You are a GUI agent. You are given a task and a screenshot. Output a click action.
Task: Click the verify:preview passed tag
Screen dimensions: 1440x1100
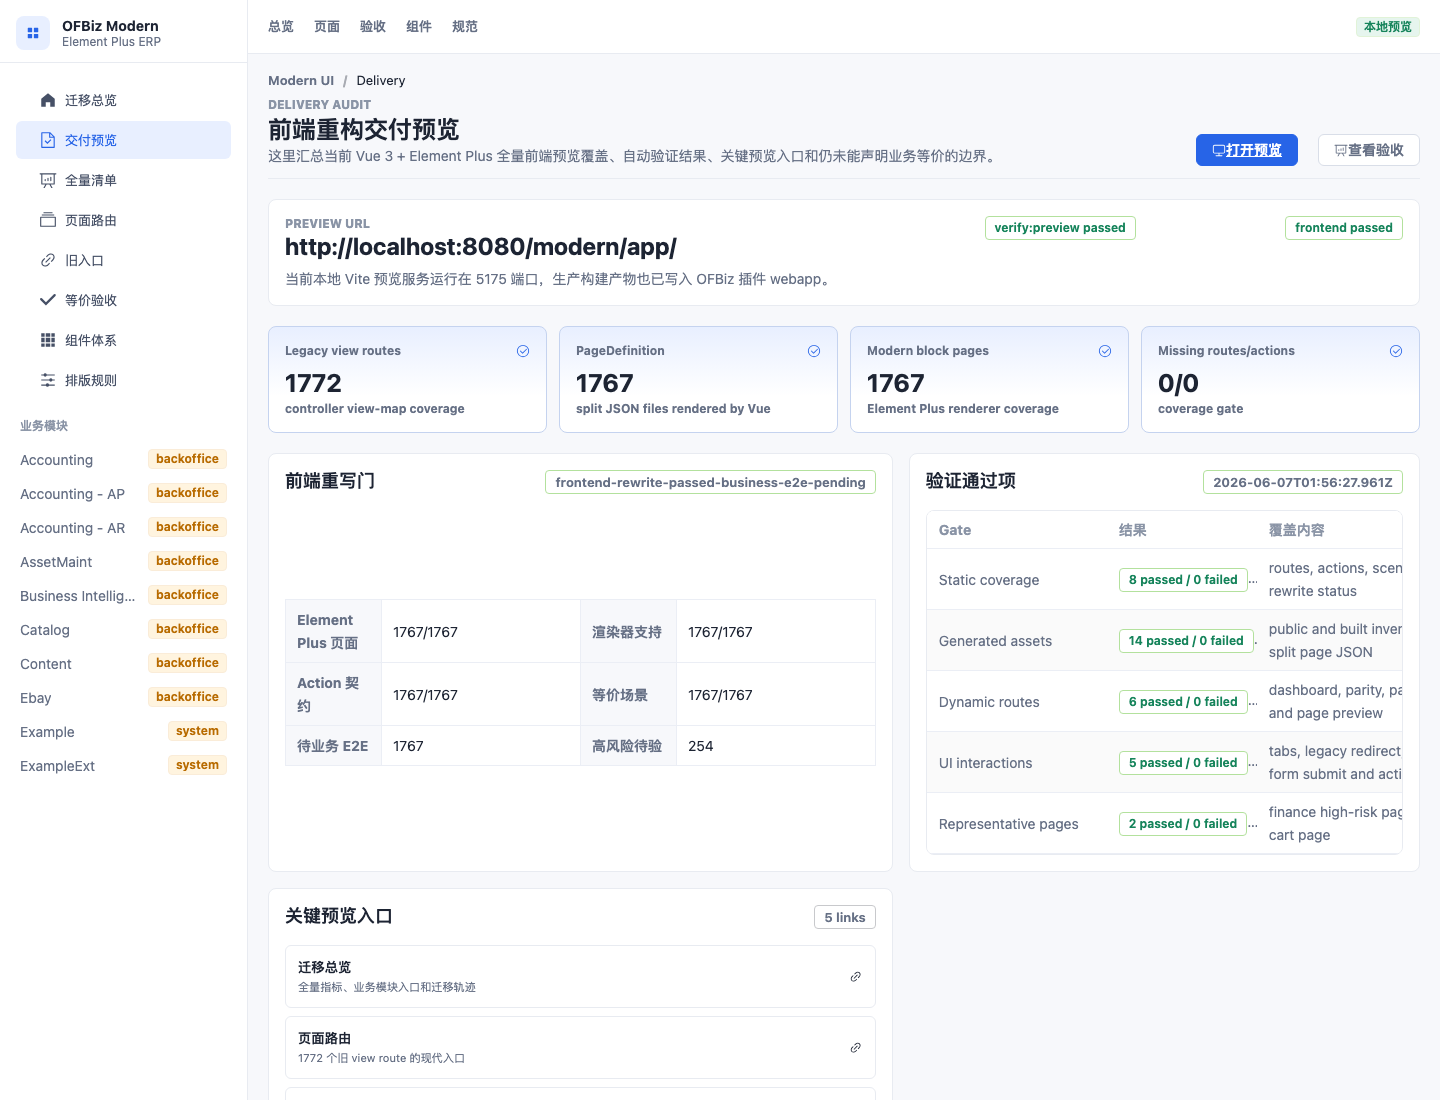1060,228
